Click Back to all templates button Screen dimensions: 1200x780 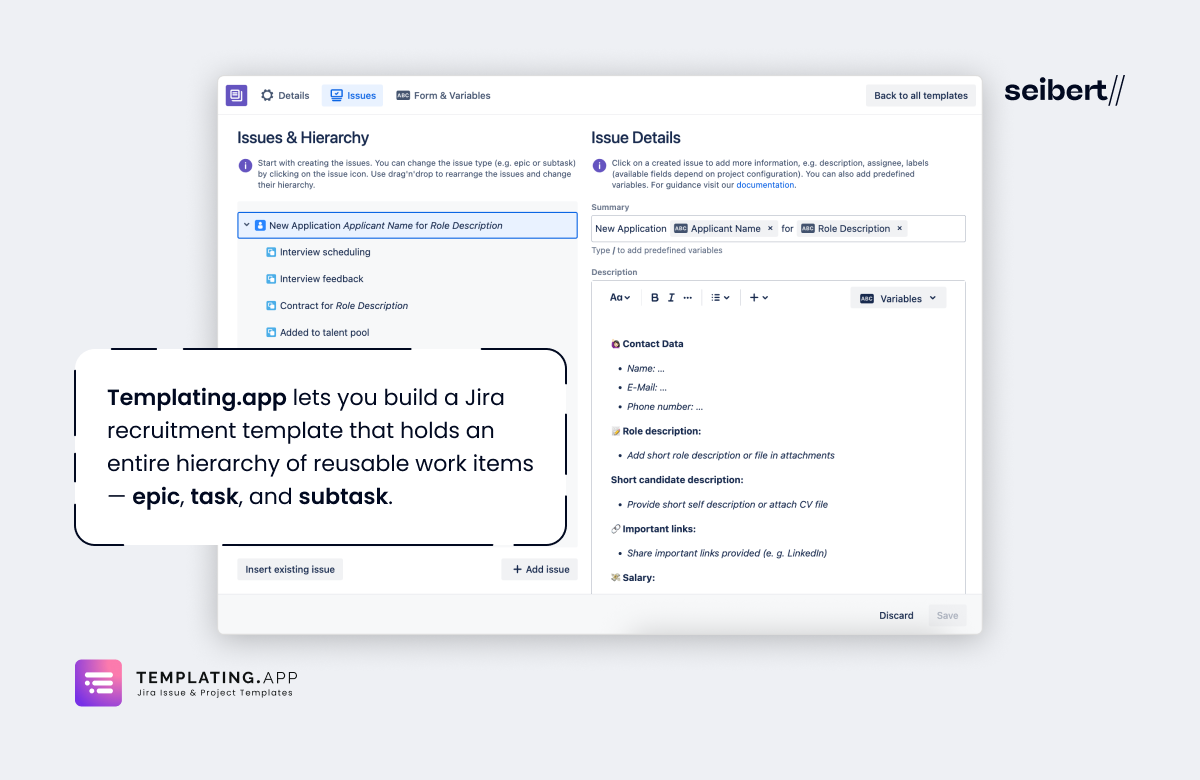(x=921, y=95)
